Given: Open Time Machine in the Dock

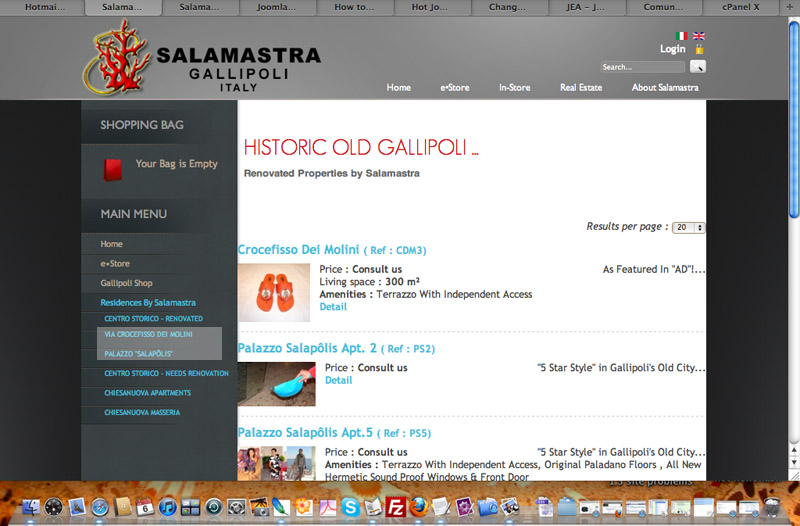Looking at the screenshot, I should [213, 507].
